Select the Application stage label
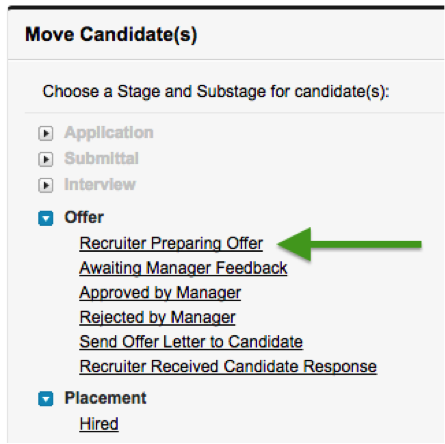 [109, 133]
